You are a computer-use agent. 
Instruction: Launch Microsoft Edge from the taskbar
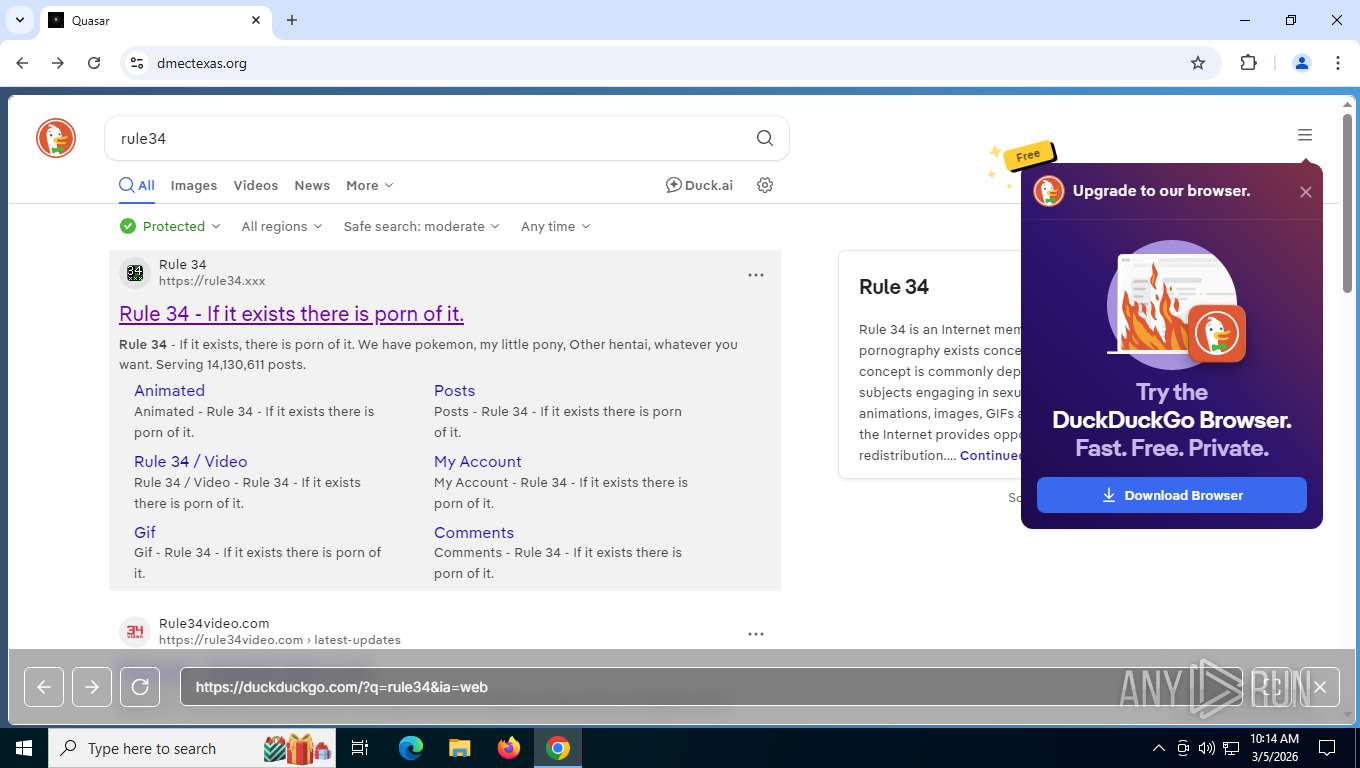point(411,748)
